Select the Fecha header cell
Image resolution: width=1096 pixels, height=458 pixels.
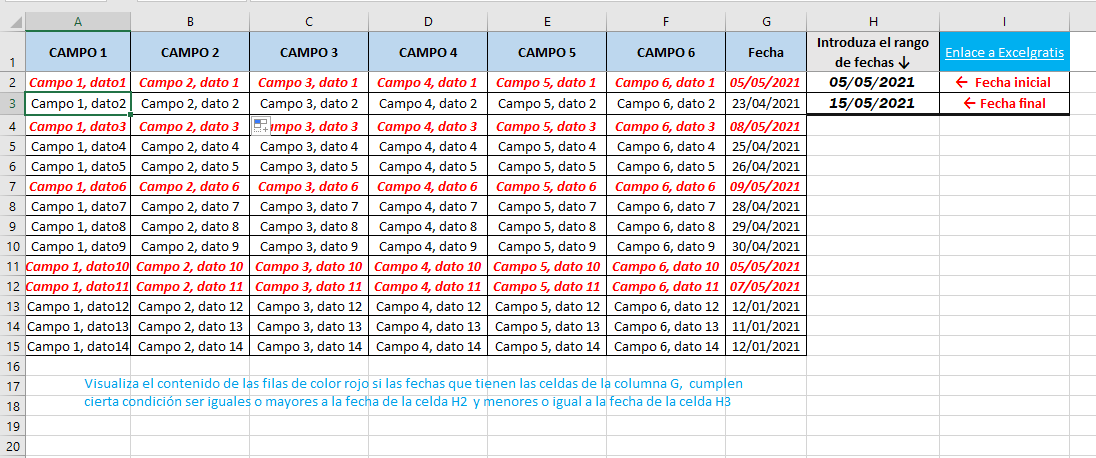coord(766,52)
